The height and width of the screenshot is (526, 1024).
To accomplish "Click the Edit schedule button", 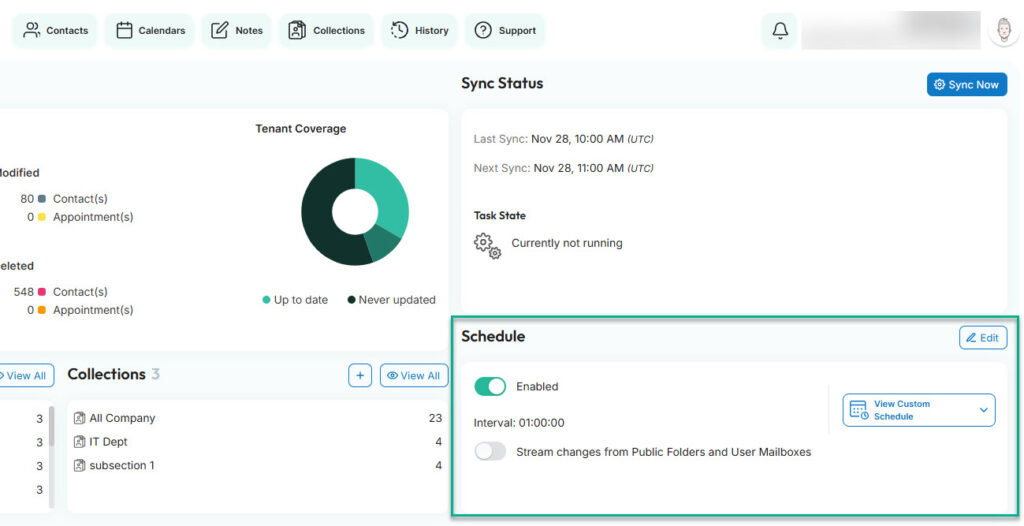I will pos(983,338).
